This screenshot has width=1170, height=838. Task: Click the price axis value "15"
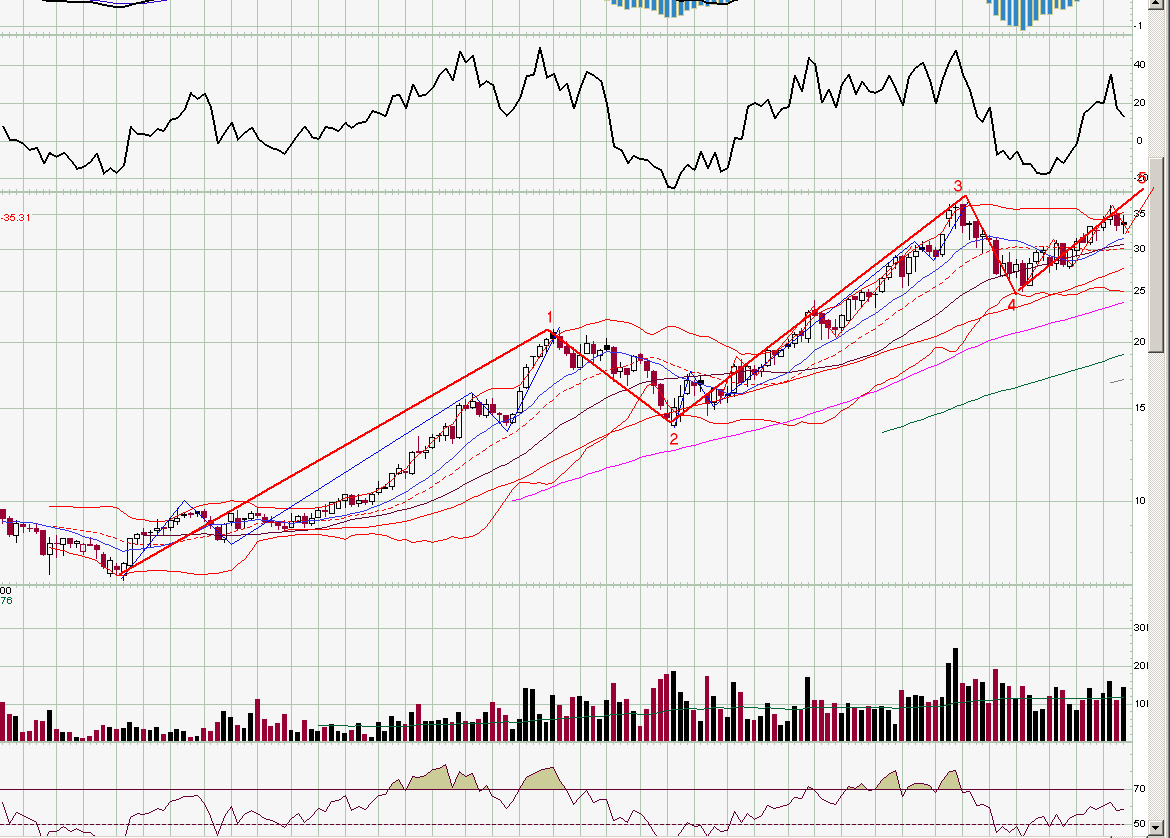click(x=1139, y=407)
